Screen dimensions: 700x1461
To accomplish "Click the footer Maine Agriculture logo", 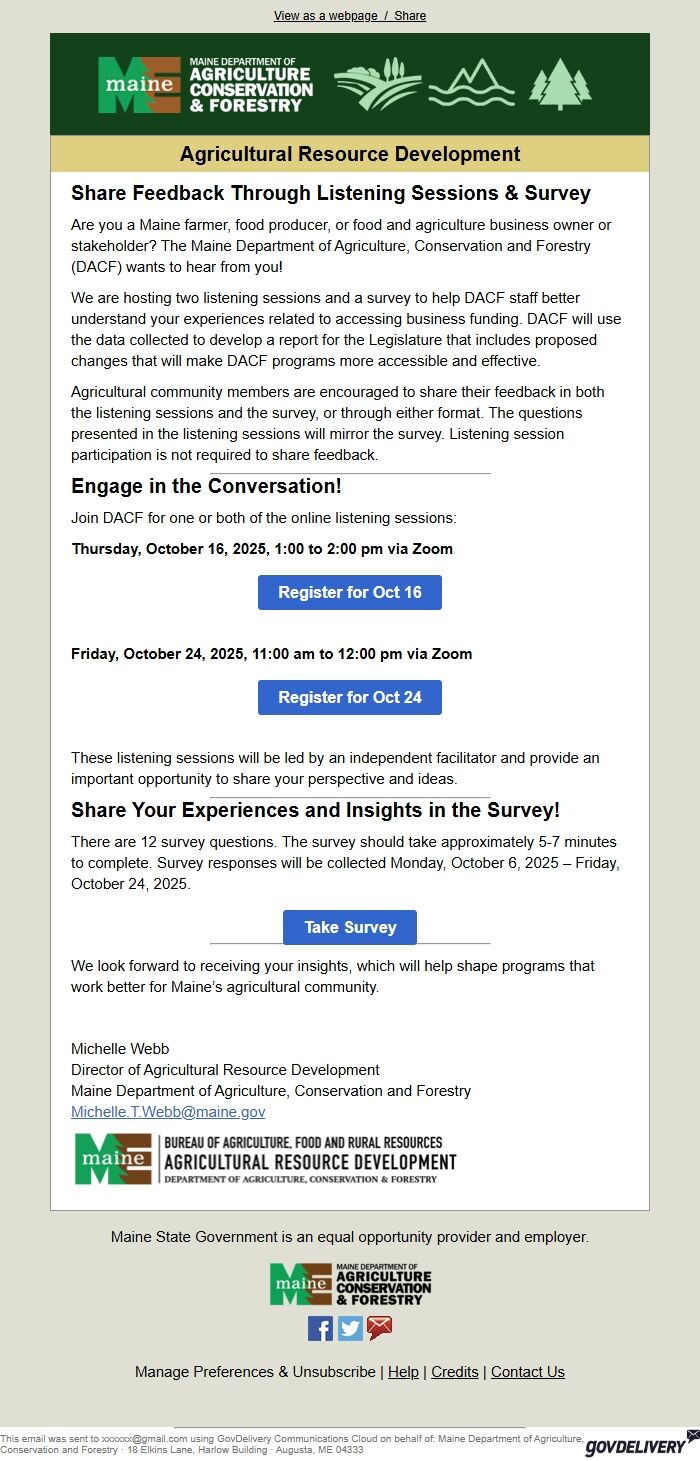I will [350, 1284].
